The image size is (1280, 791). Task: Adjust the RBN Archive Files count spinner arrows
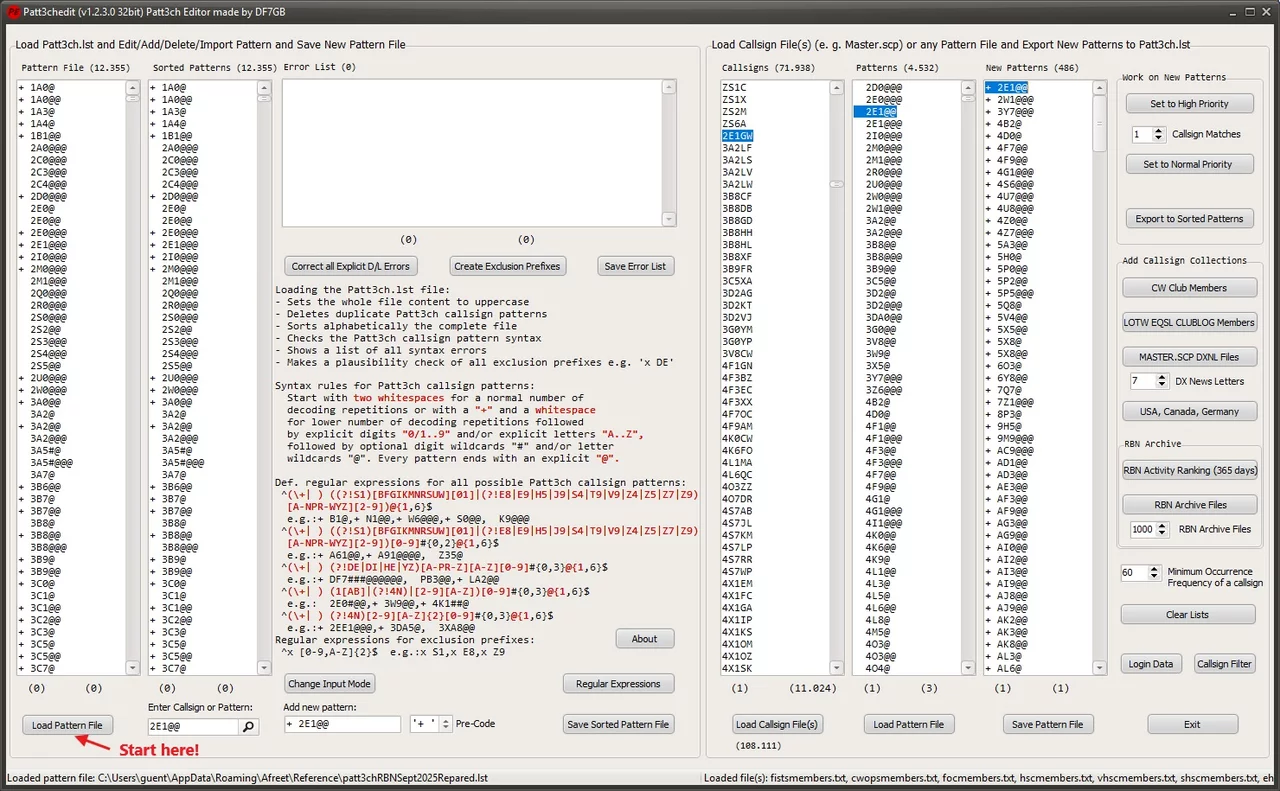(1161, 529)
